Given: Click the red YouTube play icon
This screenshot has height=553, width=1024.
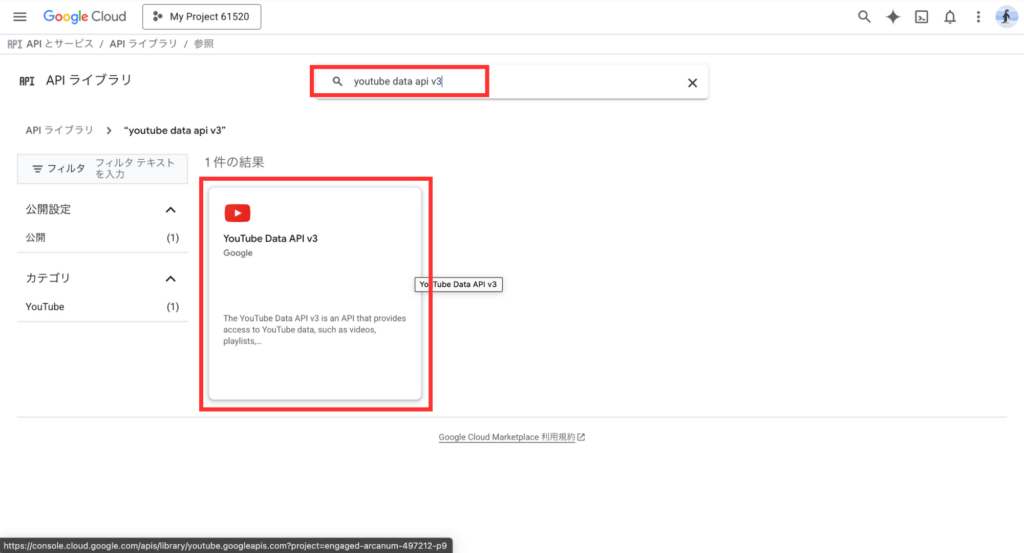Looking at the screenshot, I should [237, 213].
